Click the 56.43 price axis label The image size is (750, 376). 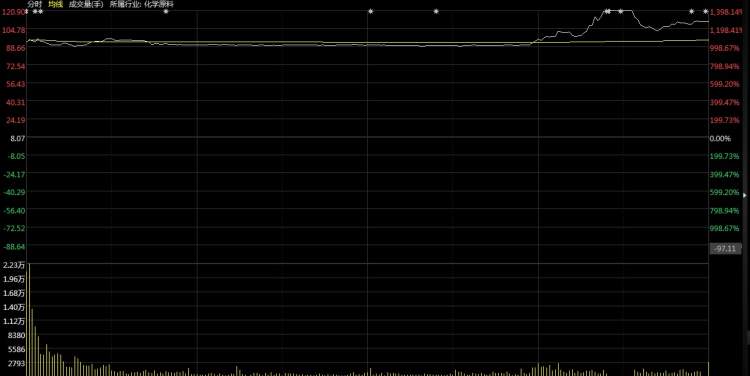[15, 84]
